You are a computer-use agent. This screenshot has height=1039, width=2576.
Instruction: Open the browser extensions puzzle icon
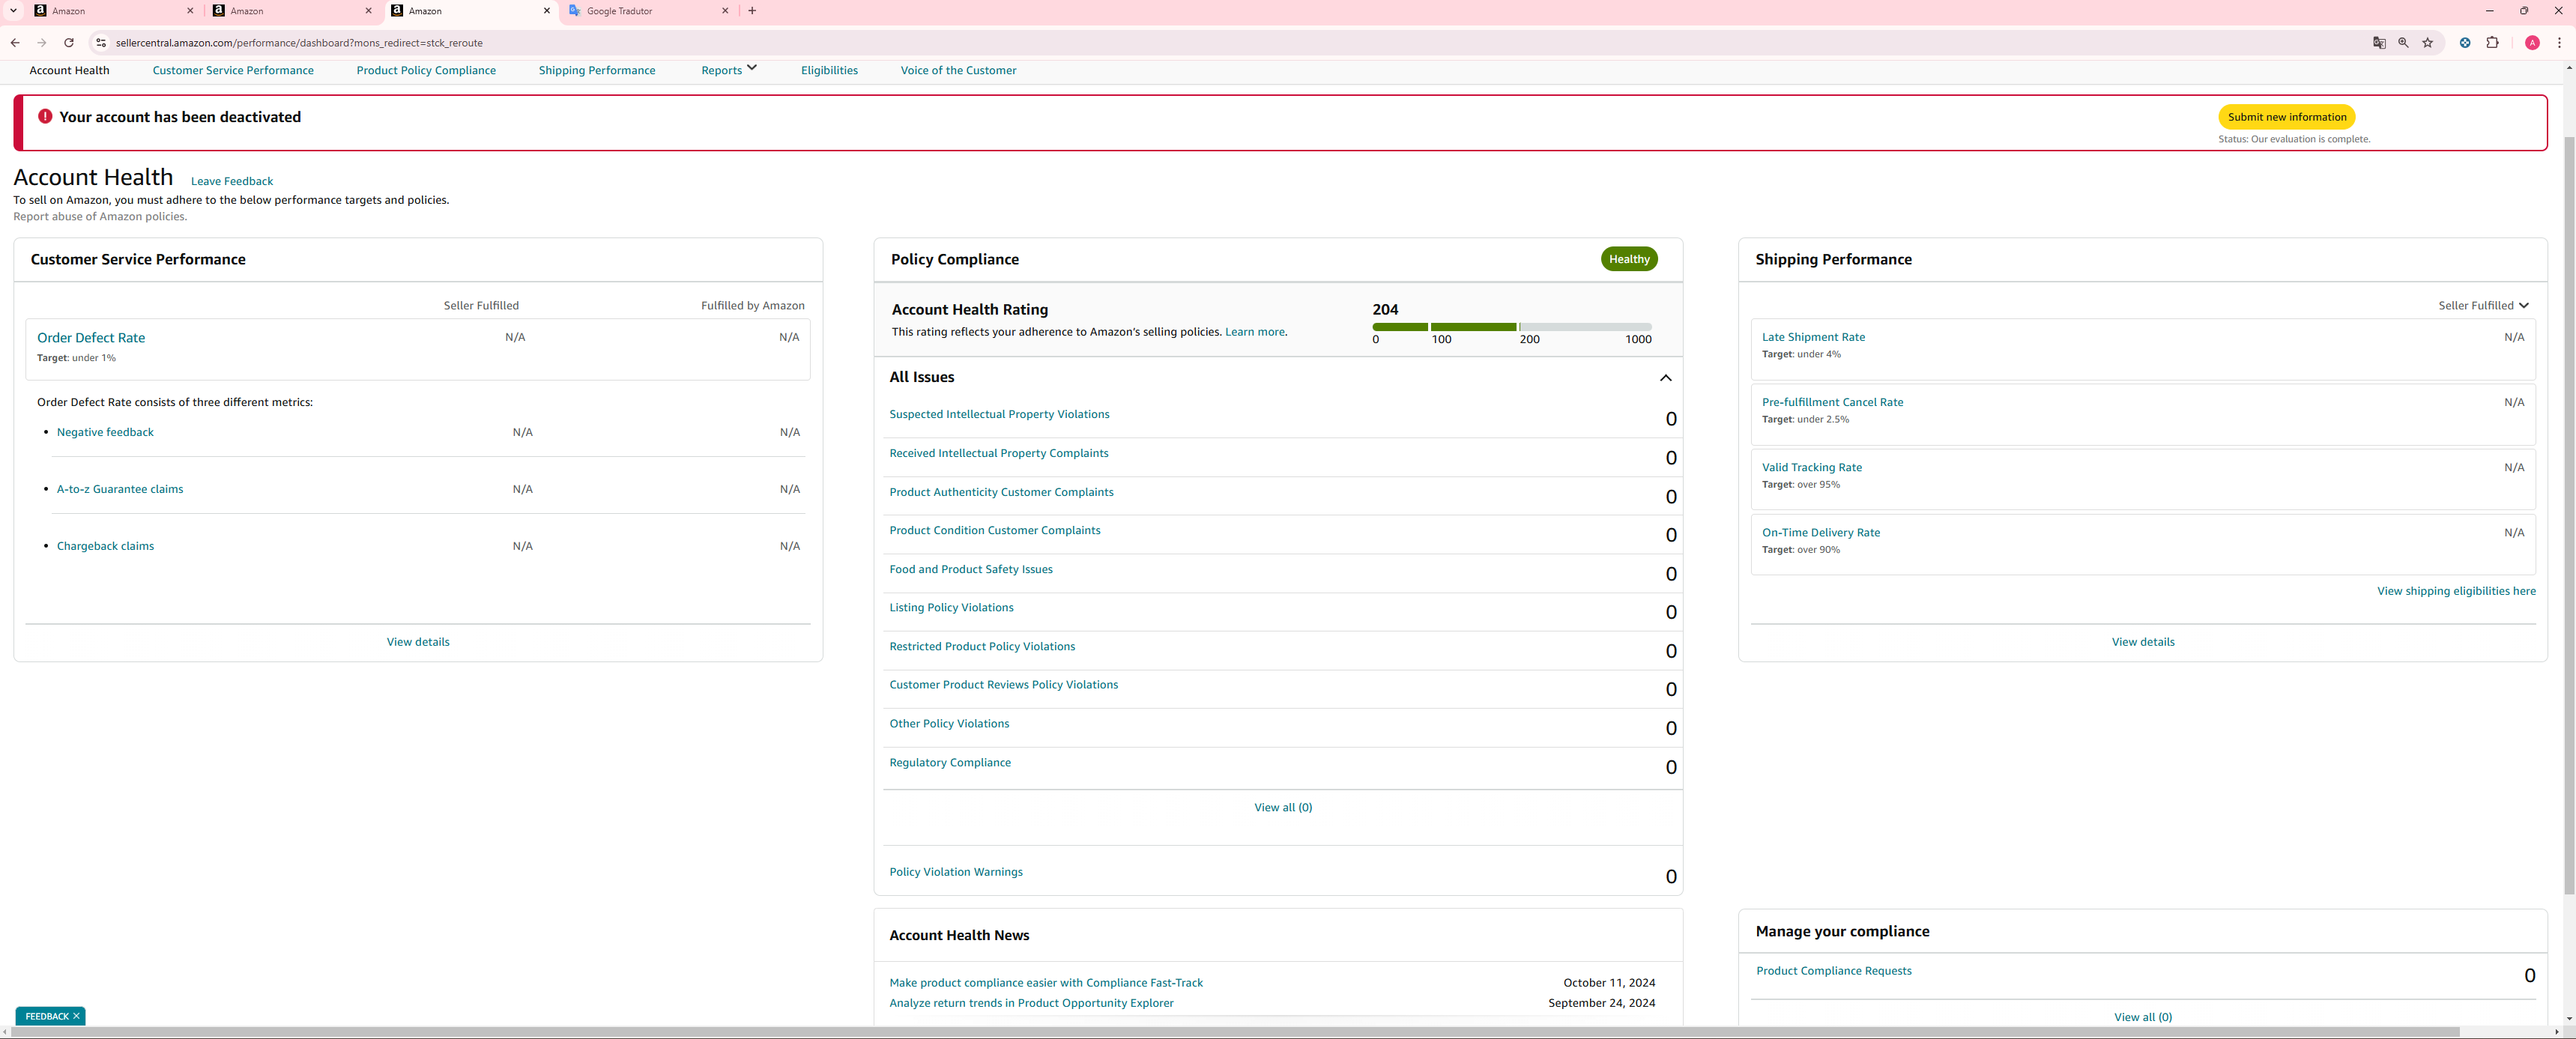[x=2492, y=43]
